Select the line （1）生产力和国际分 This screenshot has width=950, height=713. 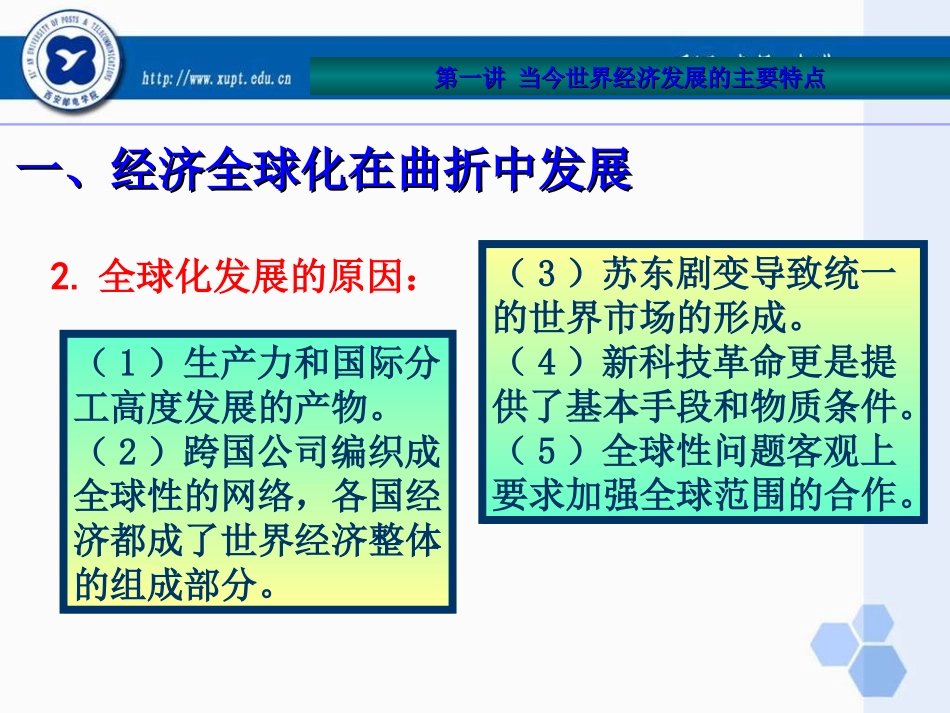point(261,363)
